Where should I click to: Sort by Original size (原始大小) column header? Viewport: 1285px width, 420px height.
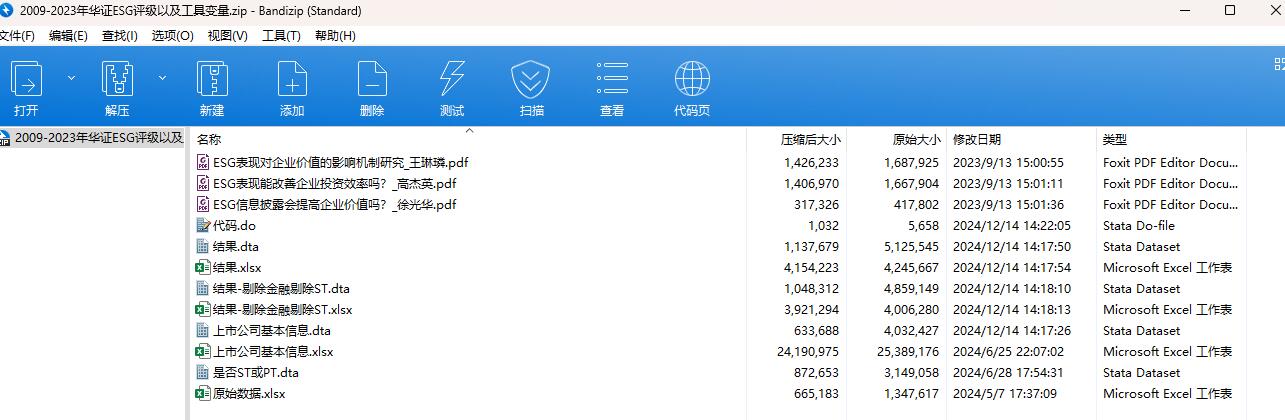pos(916,140)
